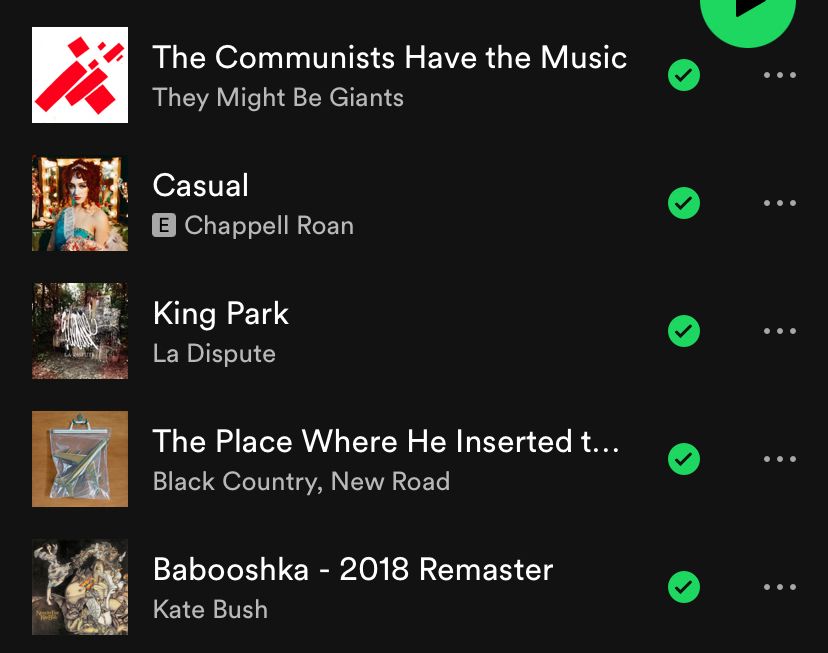
Task: Toggle saved checkmark for Babooshka
Action: click(x=684, y=586)
